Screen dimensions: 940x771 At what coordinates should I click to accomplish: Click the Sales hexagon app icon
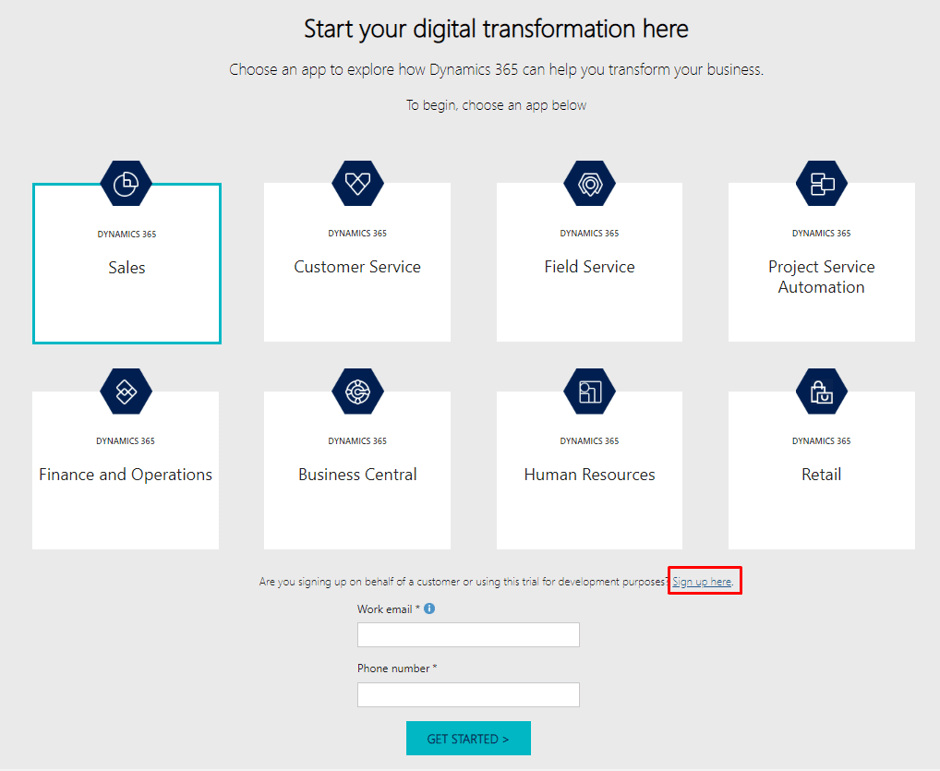click(126, 183)
